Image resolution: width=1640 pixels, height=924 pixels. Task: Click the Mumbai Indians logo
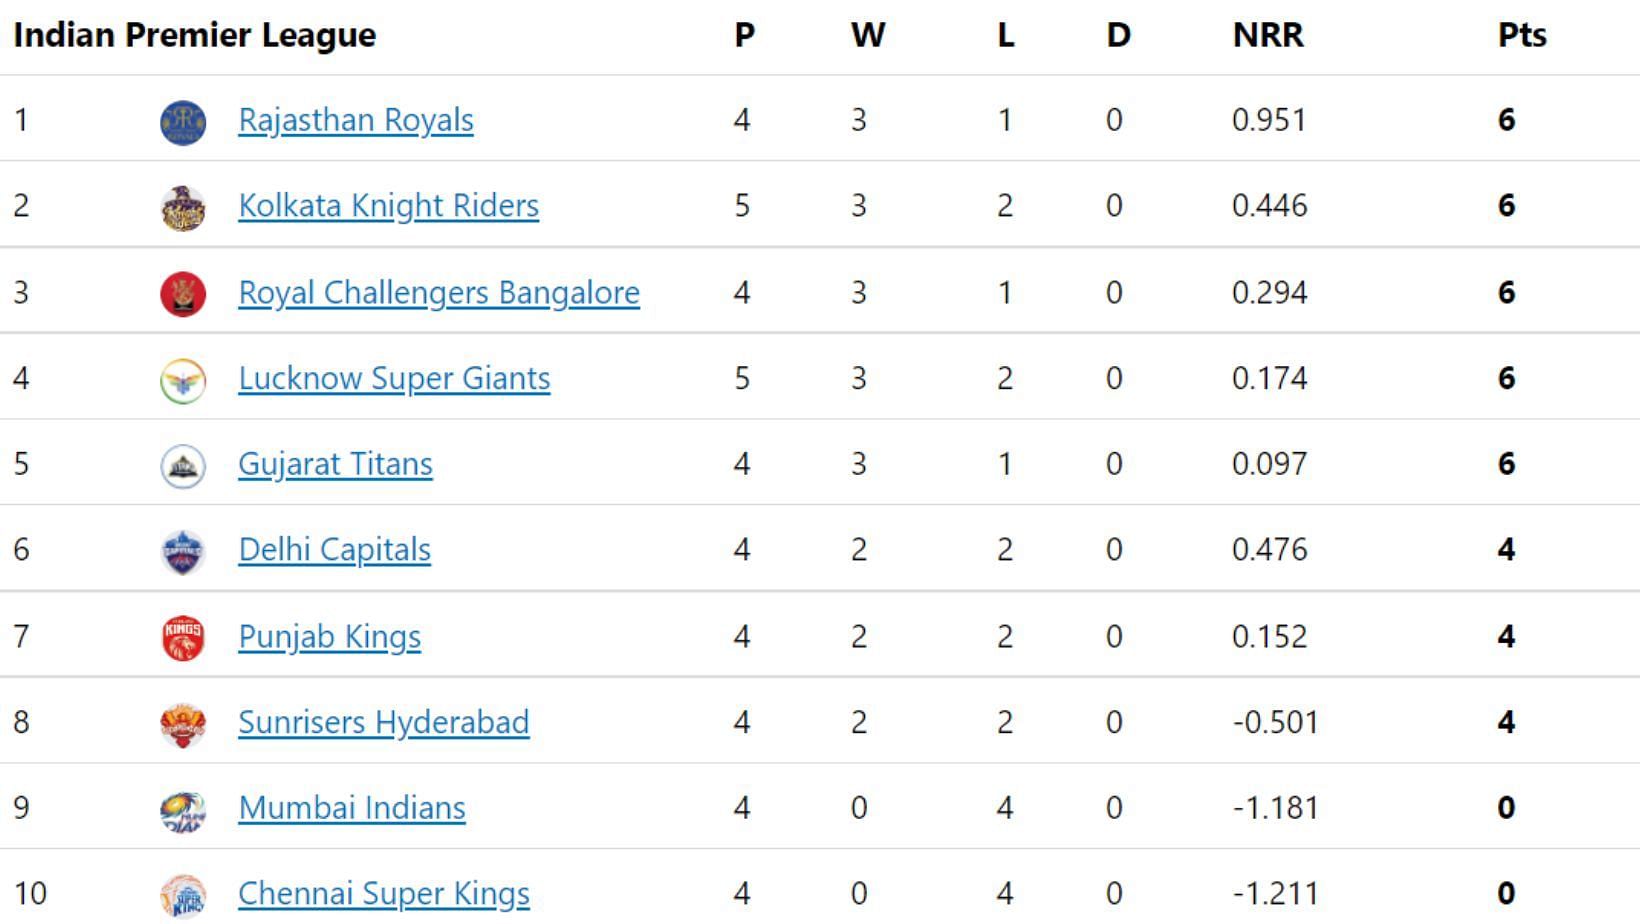click(x=183, y=810)
